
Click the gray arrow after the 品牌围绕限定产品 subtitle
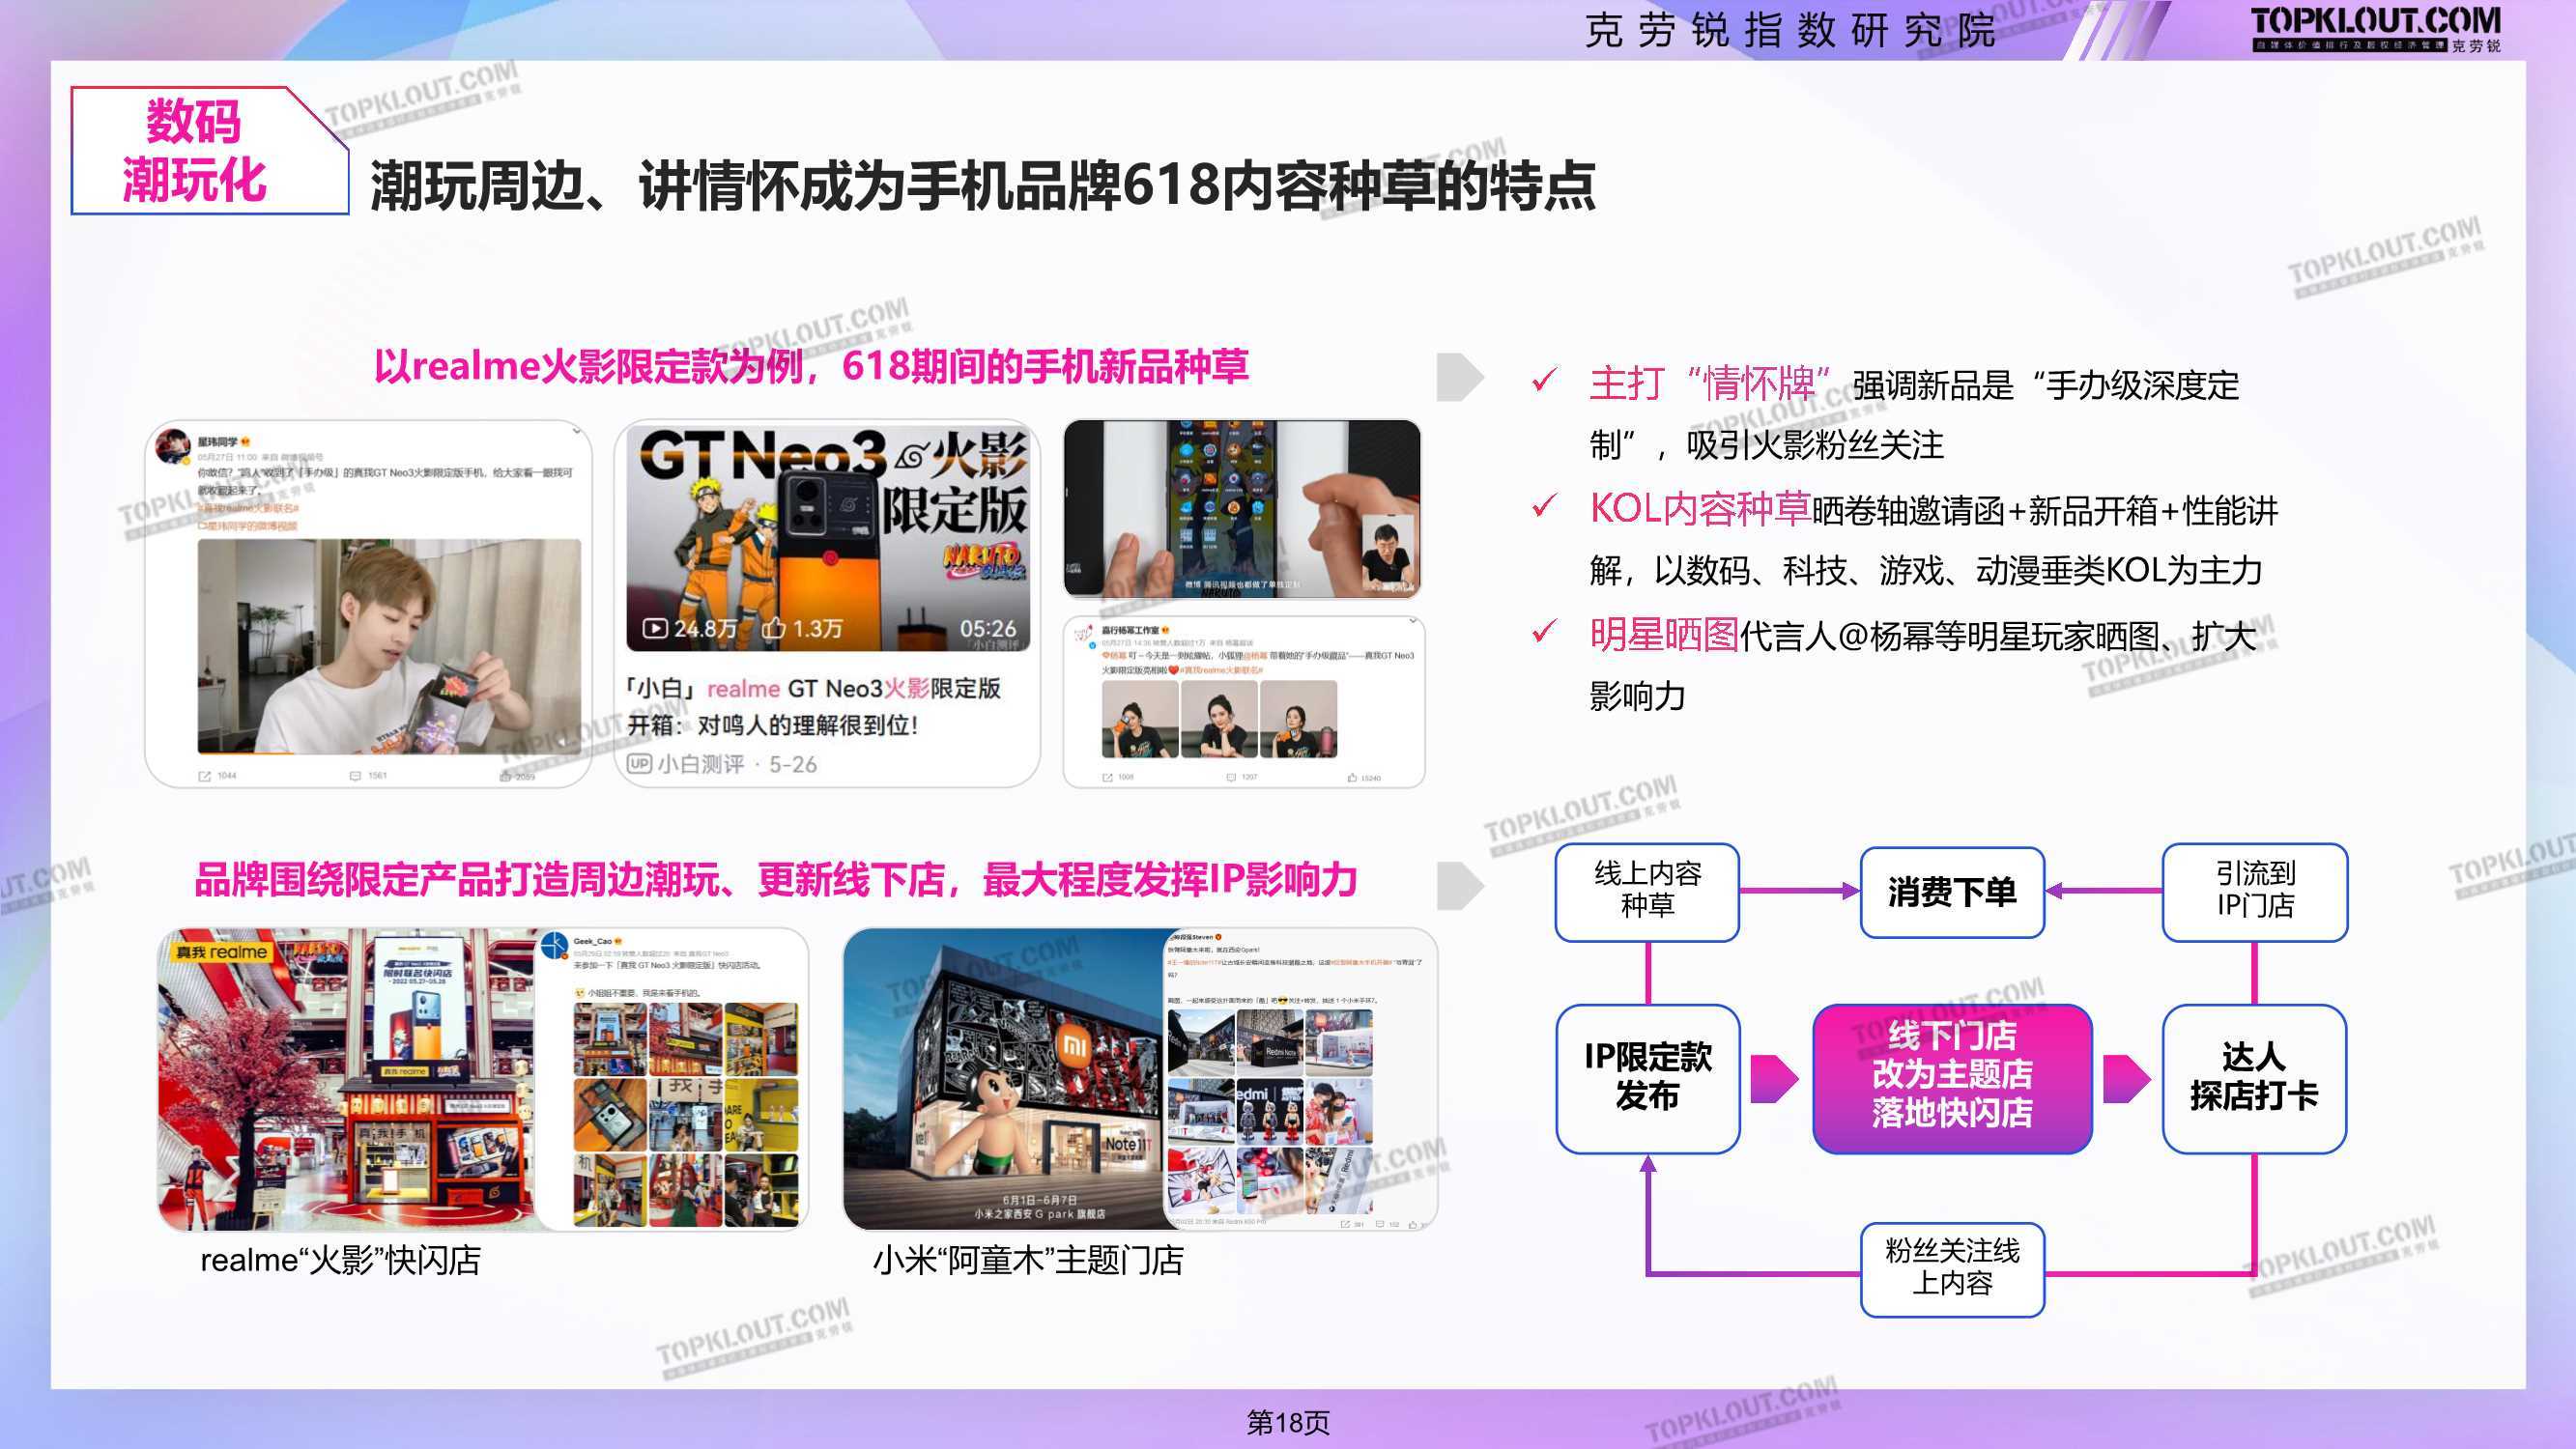pos(1460,885)
